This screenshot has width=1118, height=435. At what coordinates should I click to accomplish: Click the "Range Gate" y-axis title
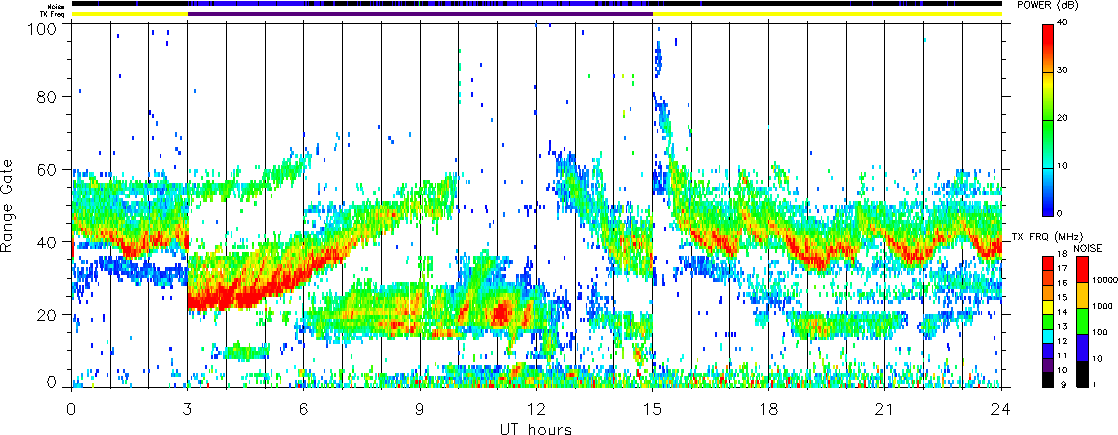click(x=9, y=206)
